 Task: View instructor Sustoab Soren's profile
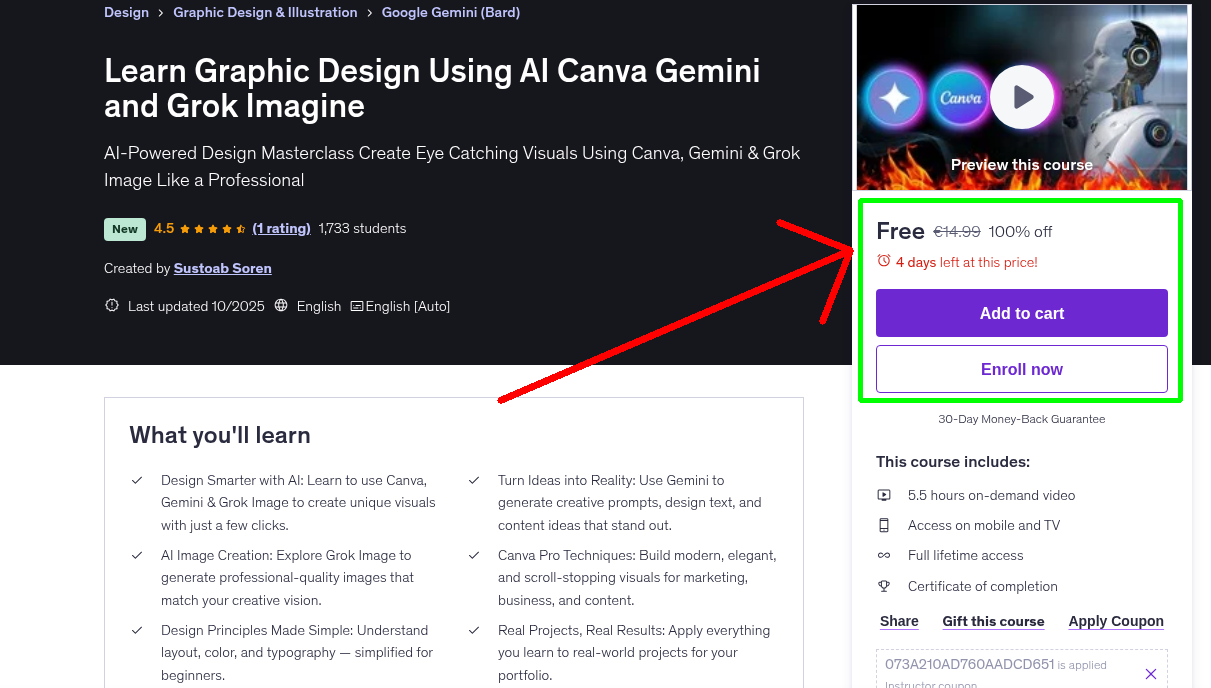click(222, 268)
